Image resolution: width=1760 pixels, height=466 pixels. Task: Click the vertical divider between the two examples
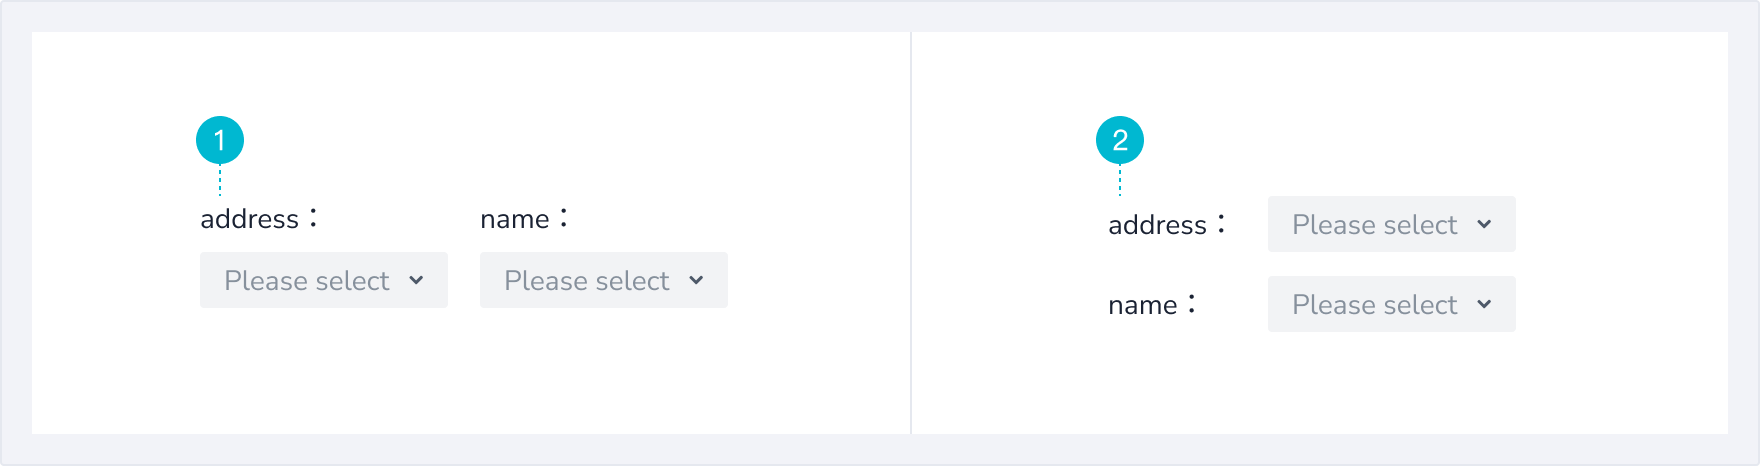pos(911,233)
